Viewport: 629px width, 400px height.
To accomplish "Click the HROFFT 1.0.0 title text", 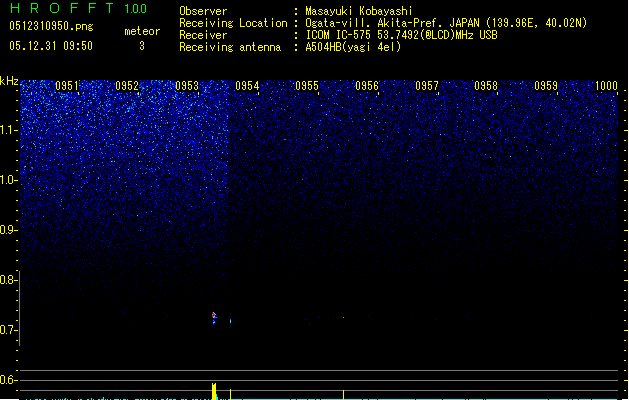I will pyautogui.click(x=79, y=8).
